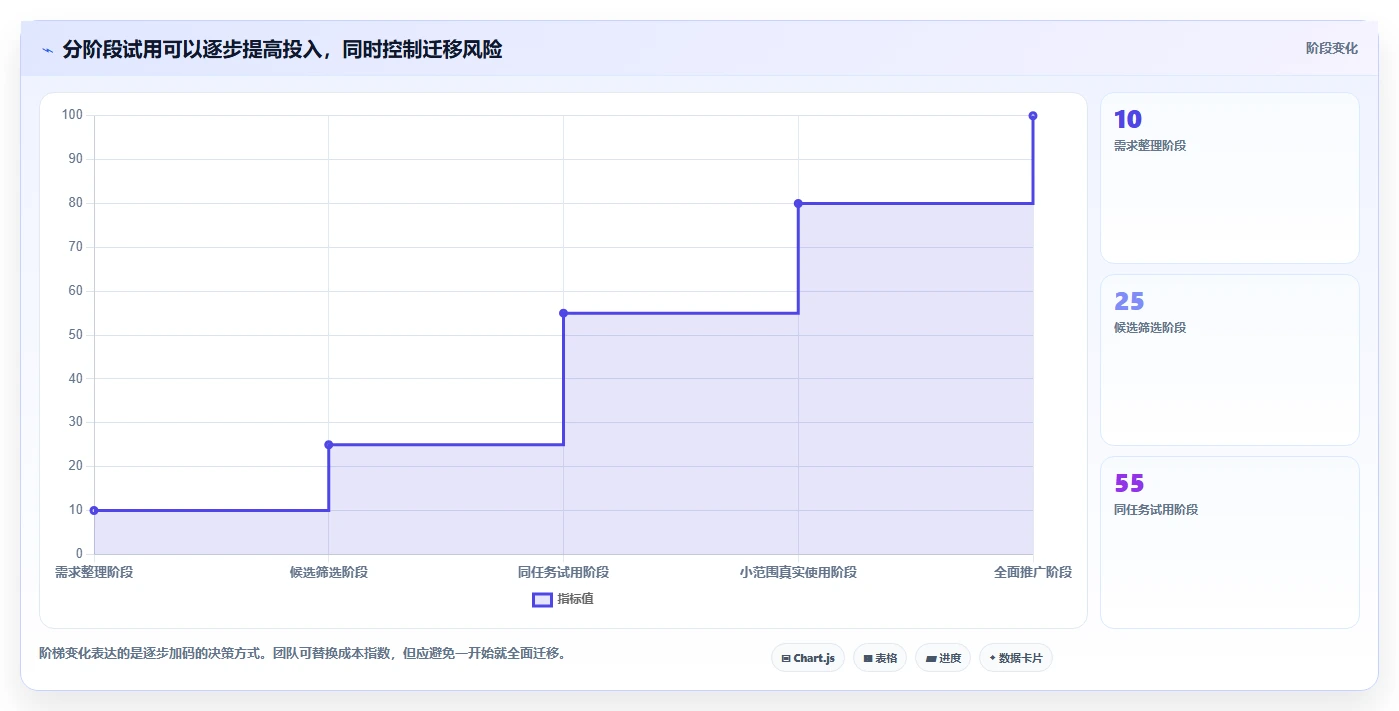Click the y-axis label 50
Viewport: 1399px width, 711px height.
tap(76, 335)
